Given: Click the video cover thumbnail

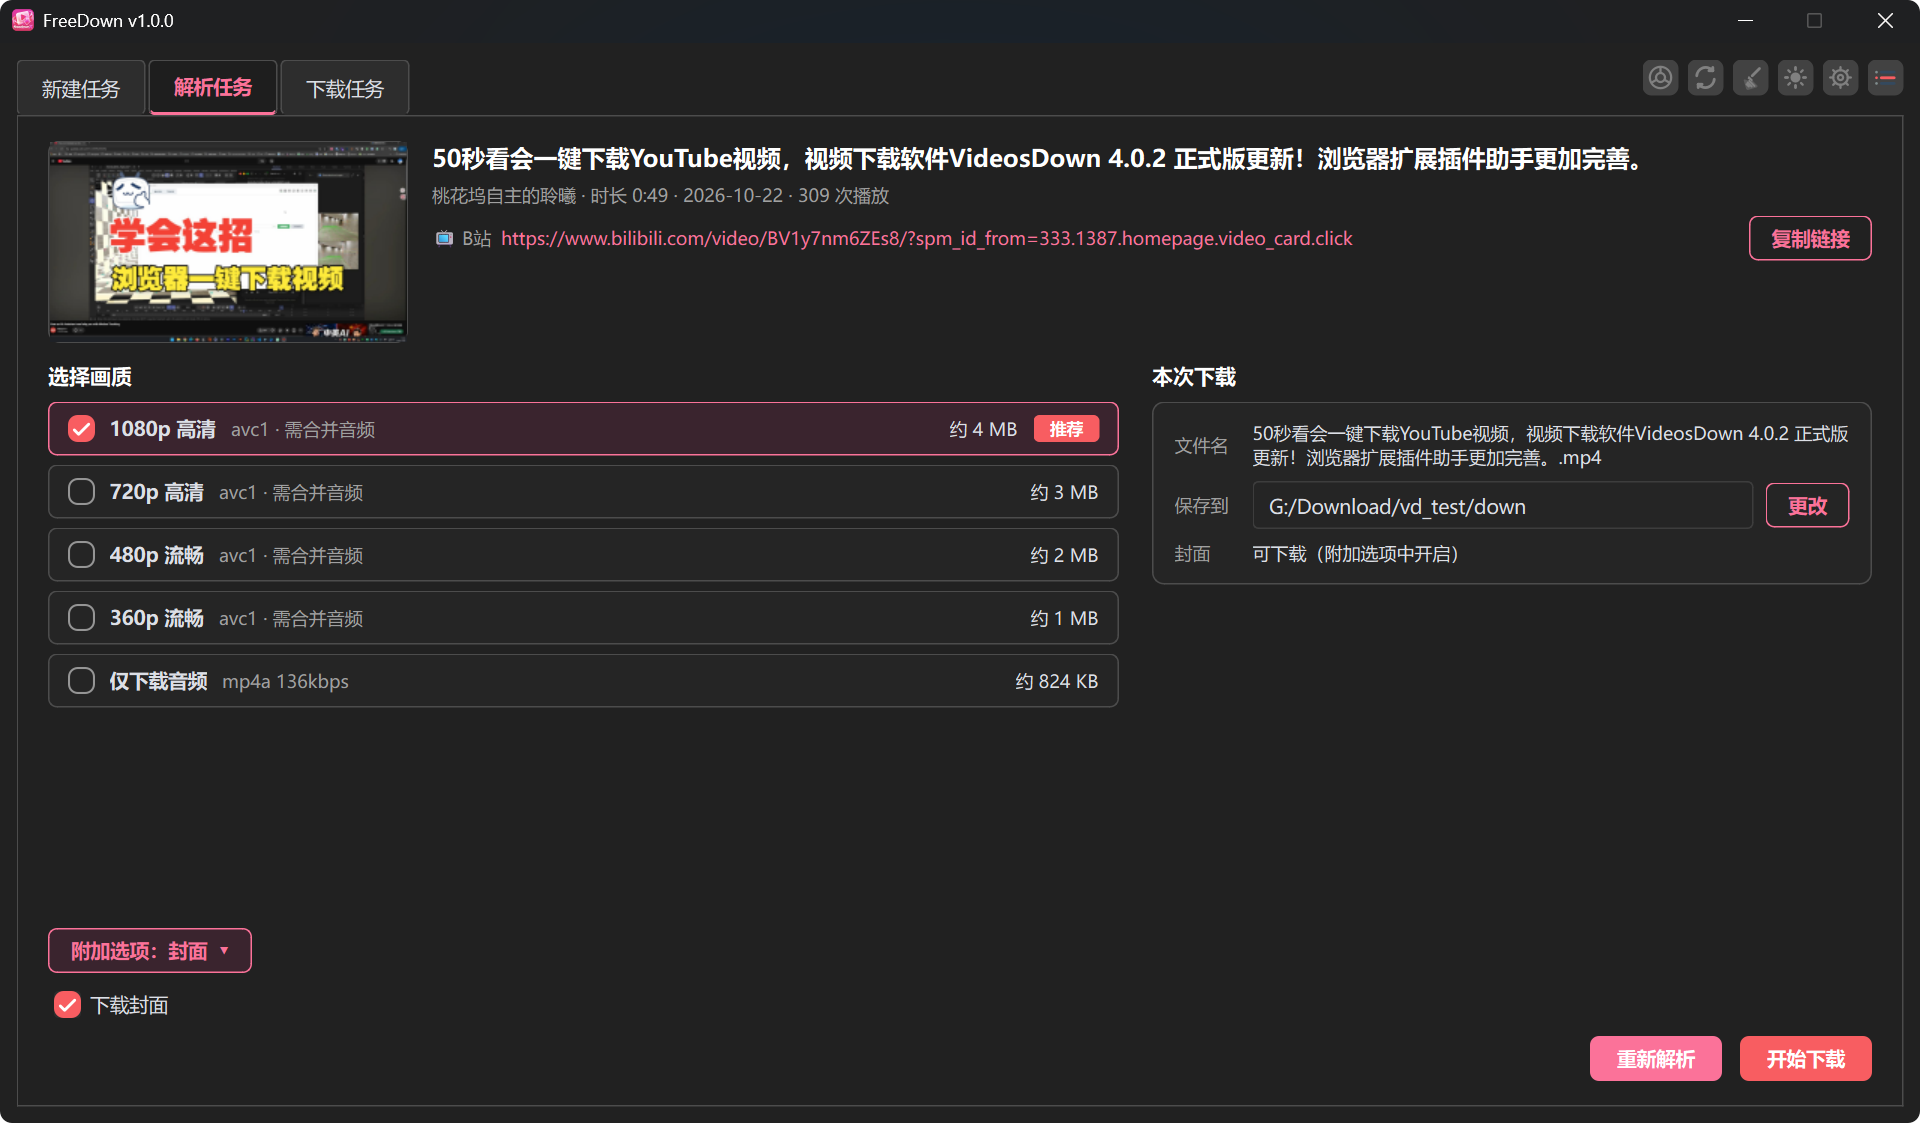Looking at the screenshot, I should [228, 241].
